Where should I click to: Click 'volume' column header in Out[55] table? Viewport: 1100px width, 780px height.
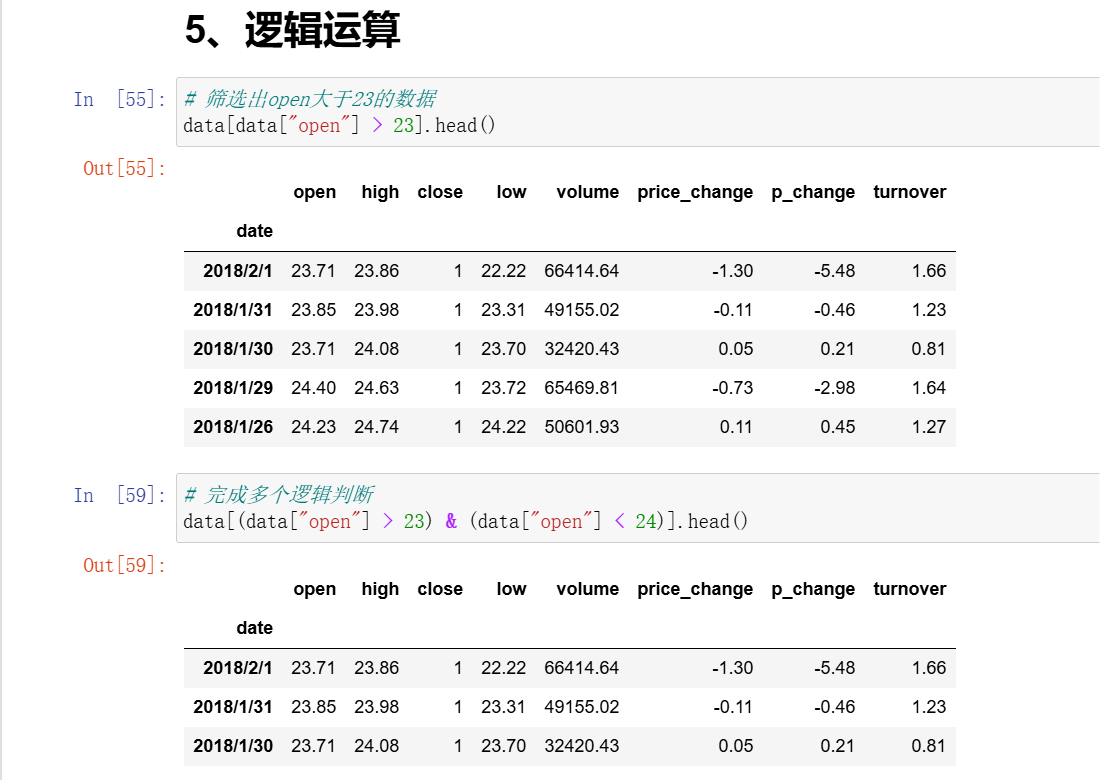tap(588, 192)
